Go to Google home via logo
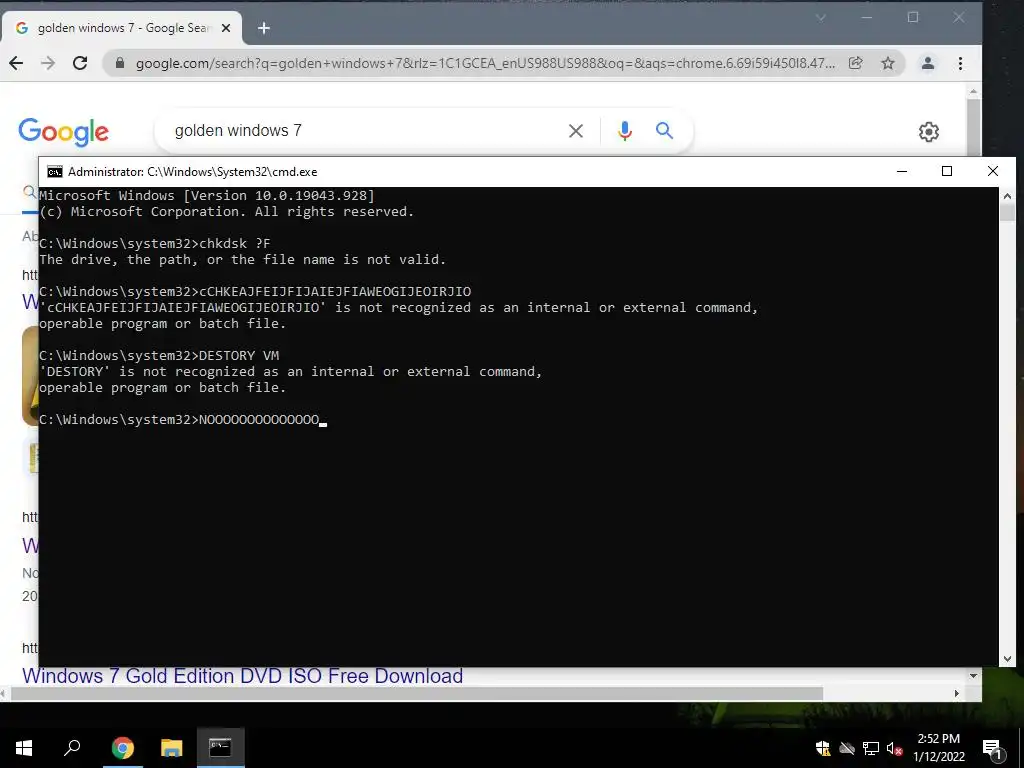The height and width of the screenshot is (768, 1024). click(63, 132)
